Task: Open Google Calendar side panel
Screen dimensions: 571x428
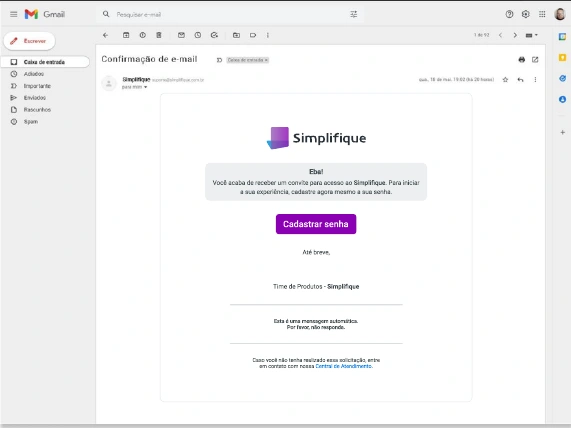Action: point(562,36)
